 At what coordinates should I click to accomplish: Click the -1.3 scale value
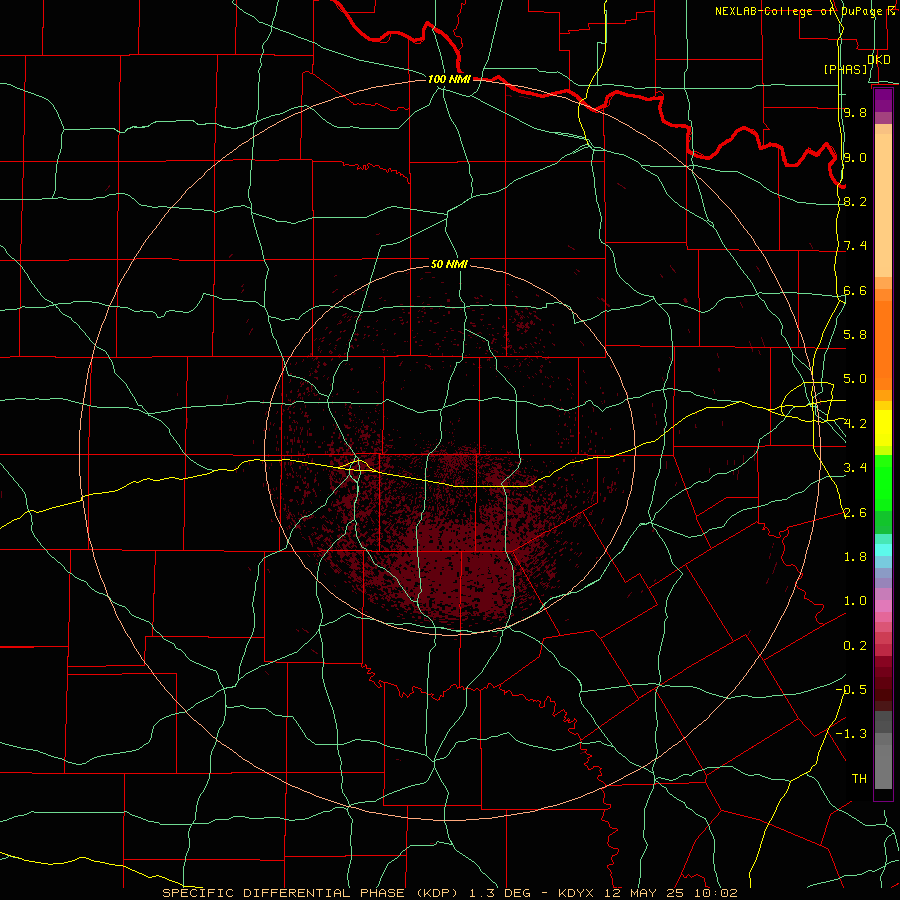coord(851,734)
